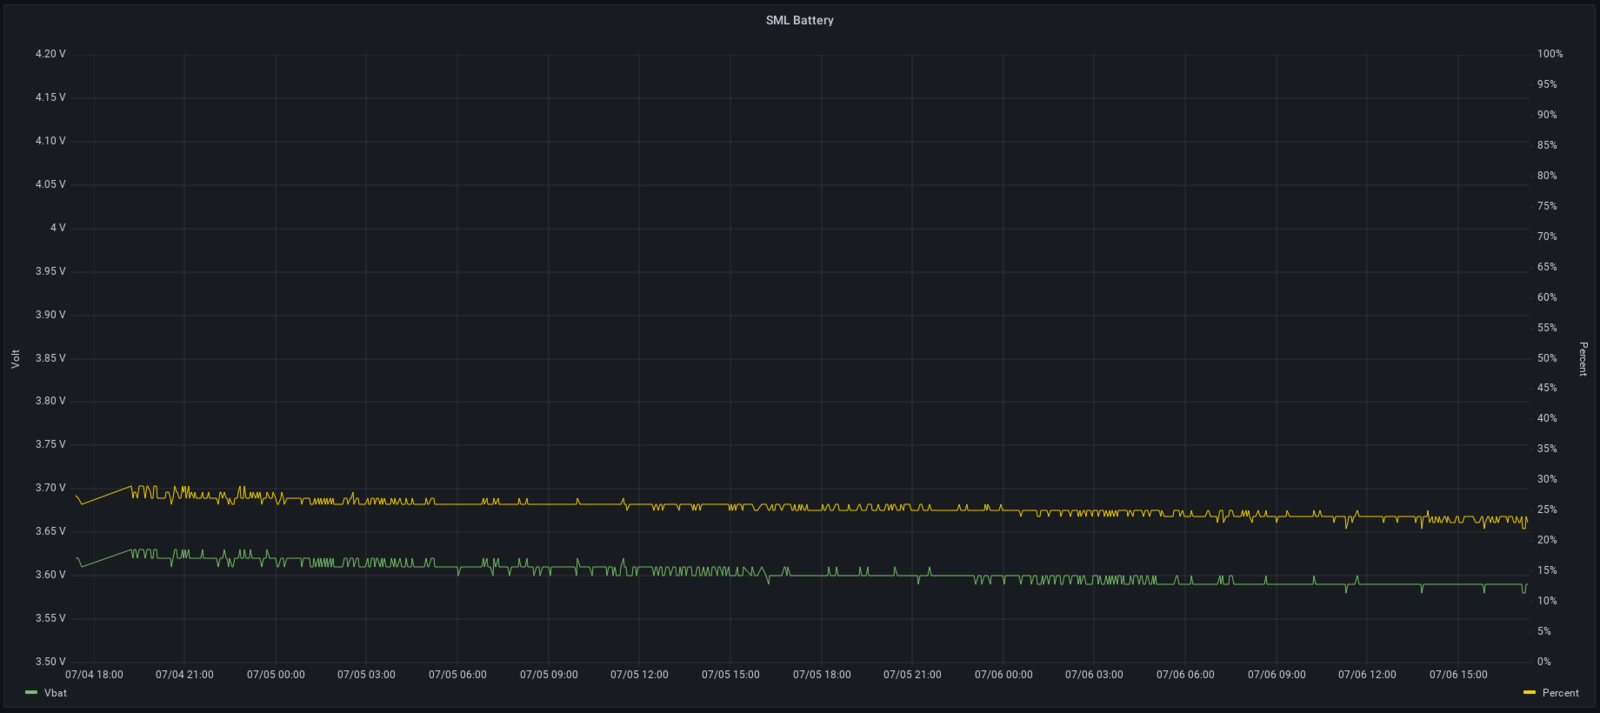Click the 07/05 18:00 time label
The height and width of the screenshot is (713, 1600).
tap(822, 675)
